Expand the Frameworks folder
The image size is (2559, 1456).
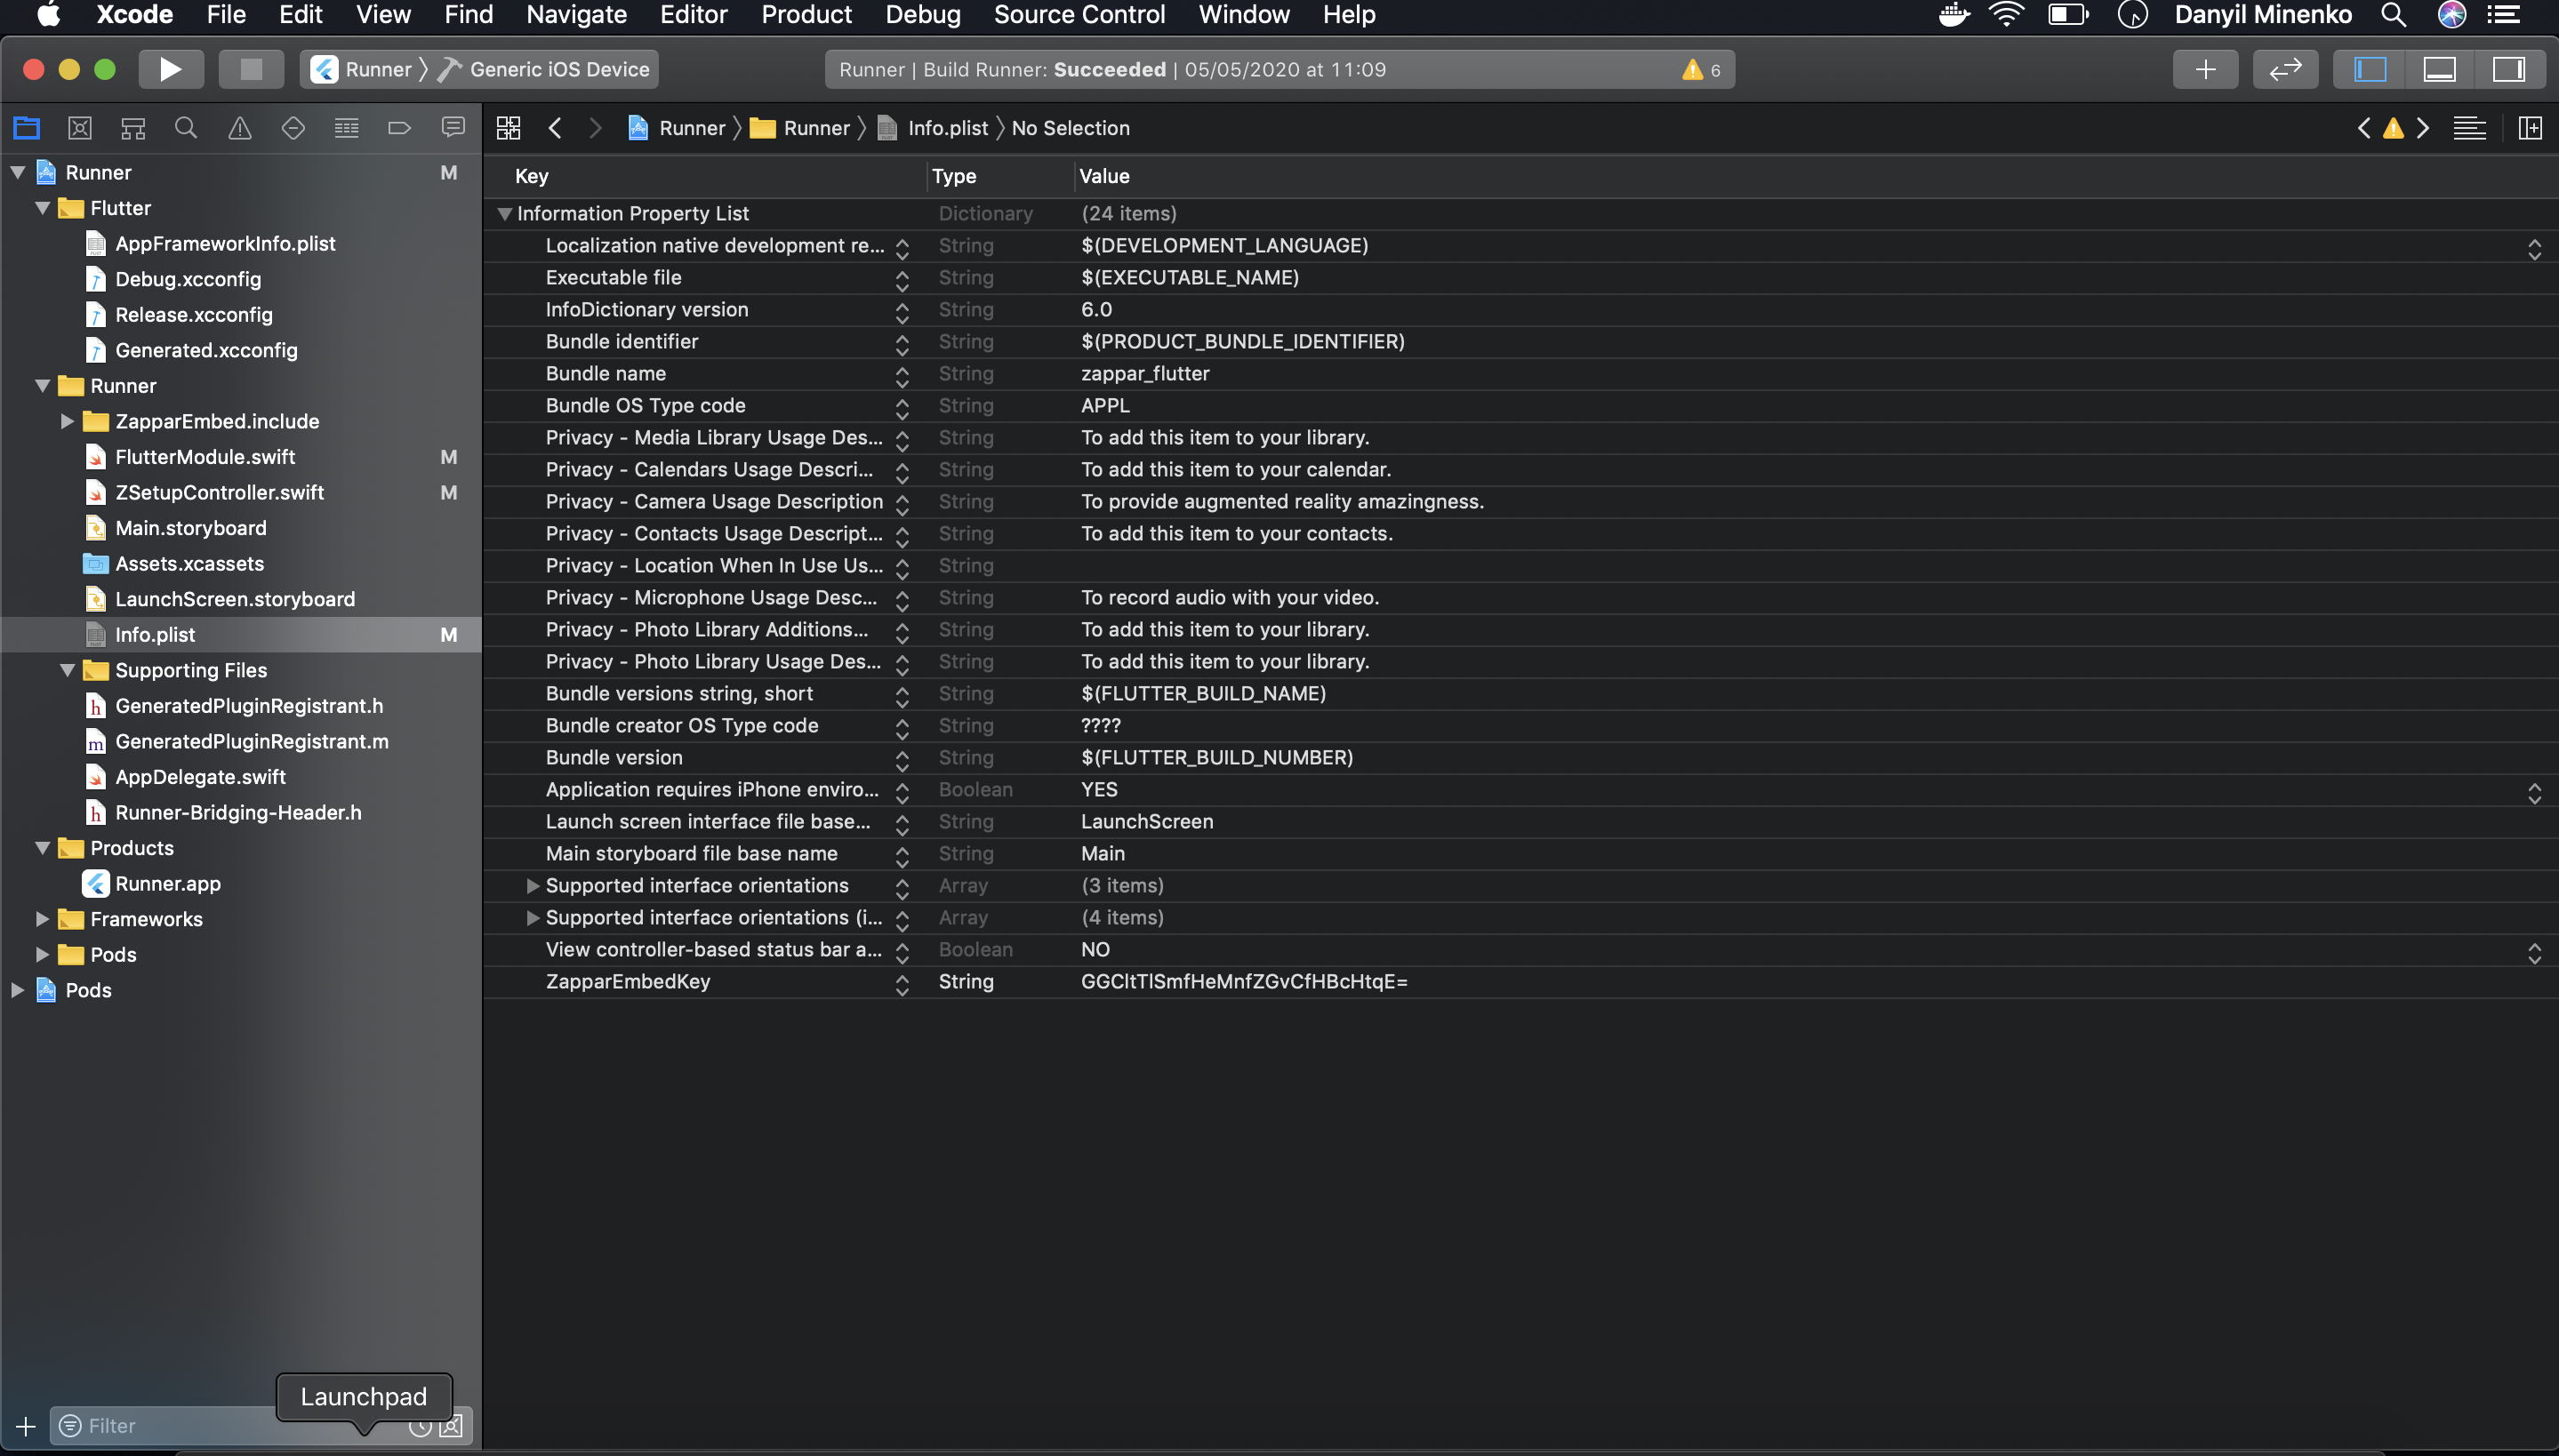tap(43, 919)
